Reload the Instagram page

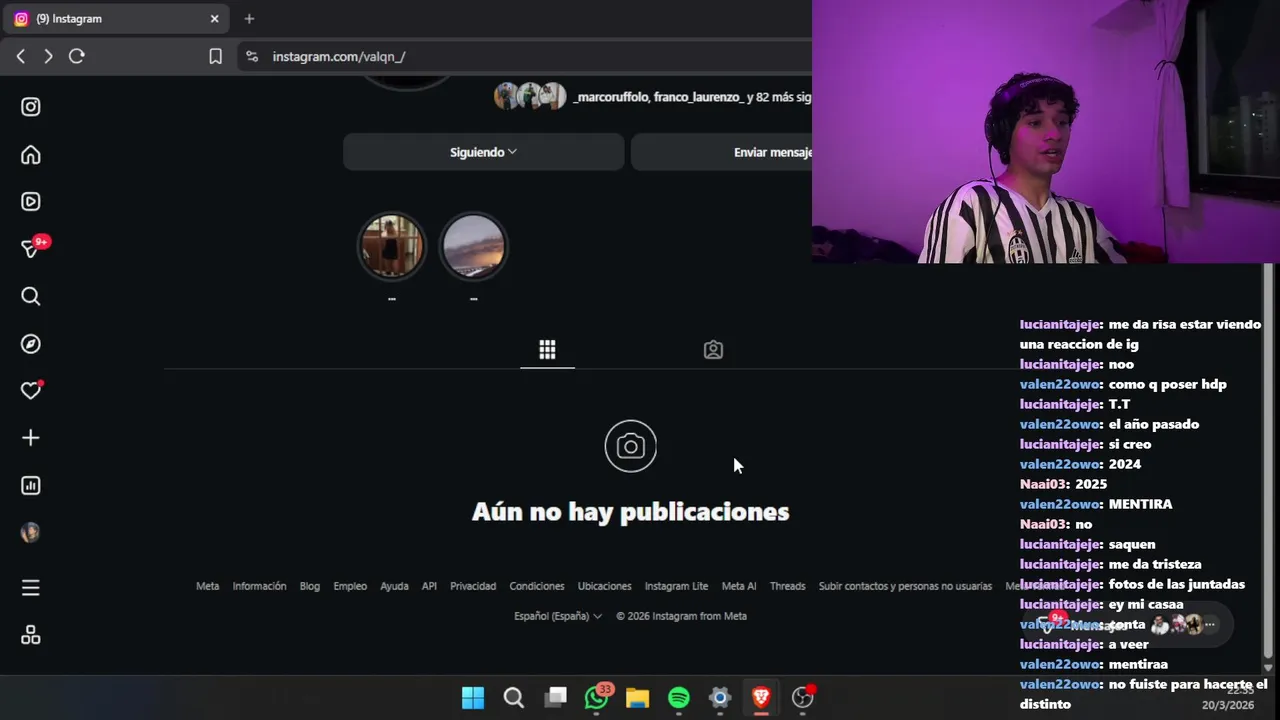click(x=76, y=56)
